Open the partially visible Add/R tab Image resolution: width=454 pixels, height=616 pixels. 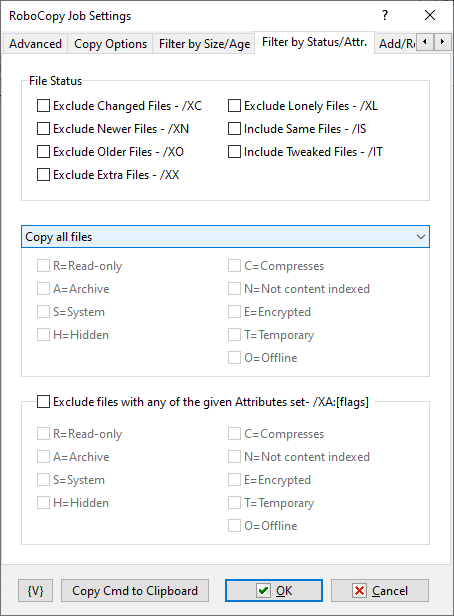coord(396,44)
